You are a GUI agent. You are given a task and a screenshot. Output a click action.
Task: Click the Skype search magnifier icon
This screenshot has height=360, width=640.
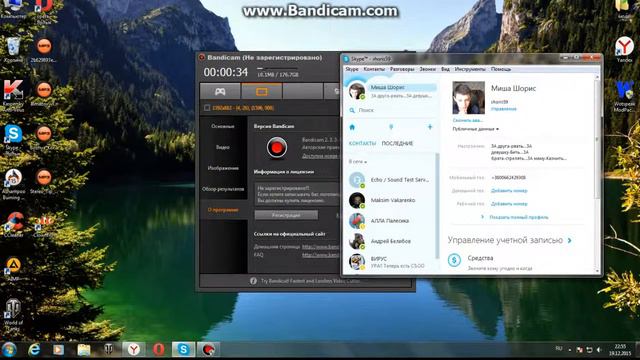click(352, 110)
